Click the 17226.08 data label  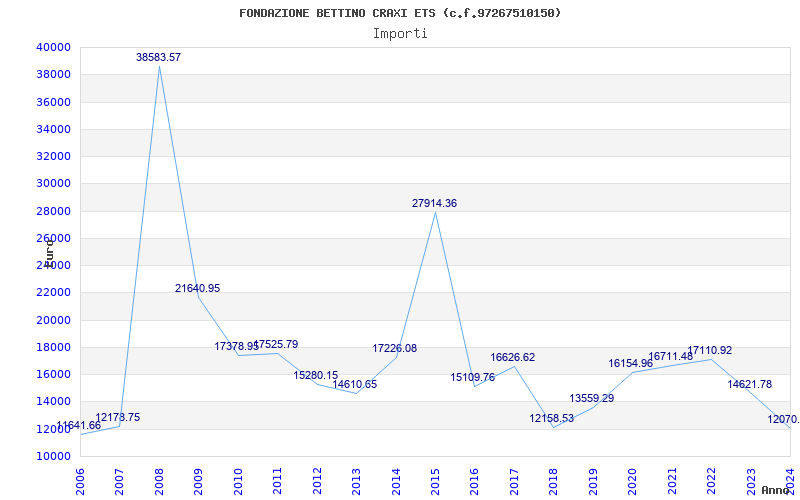[394, 349]
